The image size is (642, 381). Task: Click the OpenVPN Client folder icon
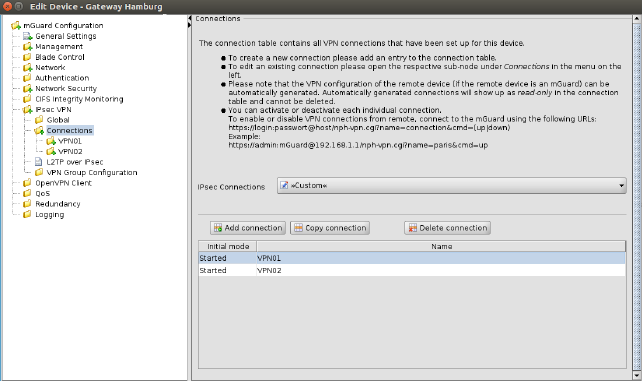coord(27,183)
